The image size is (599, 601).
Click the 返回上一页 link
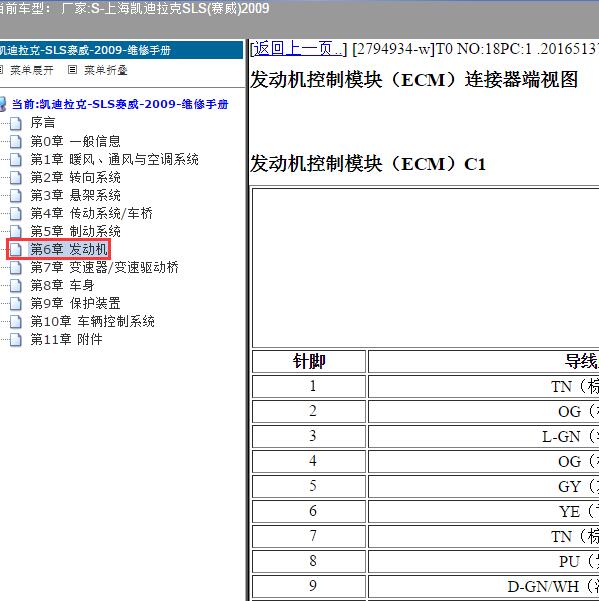(x=298, y=49)
